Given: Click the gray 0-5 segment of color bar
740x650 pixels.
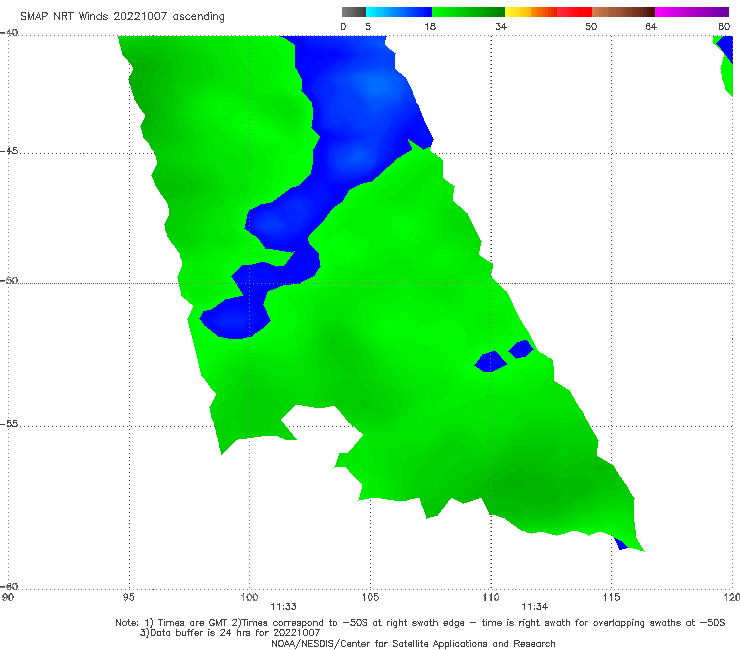Looking at the screenshot, I should pyautogui.click(x=354, y=12).
